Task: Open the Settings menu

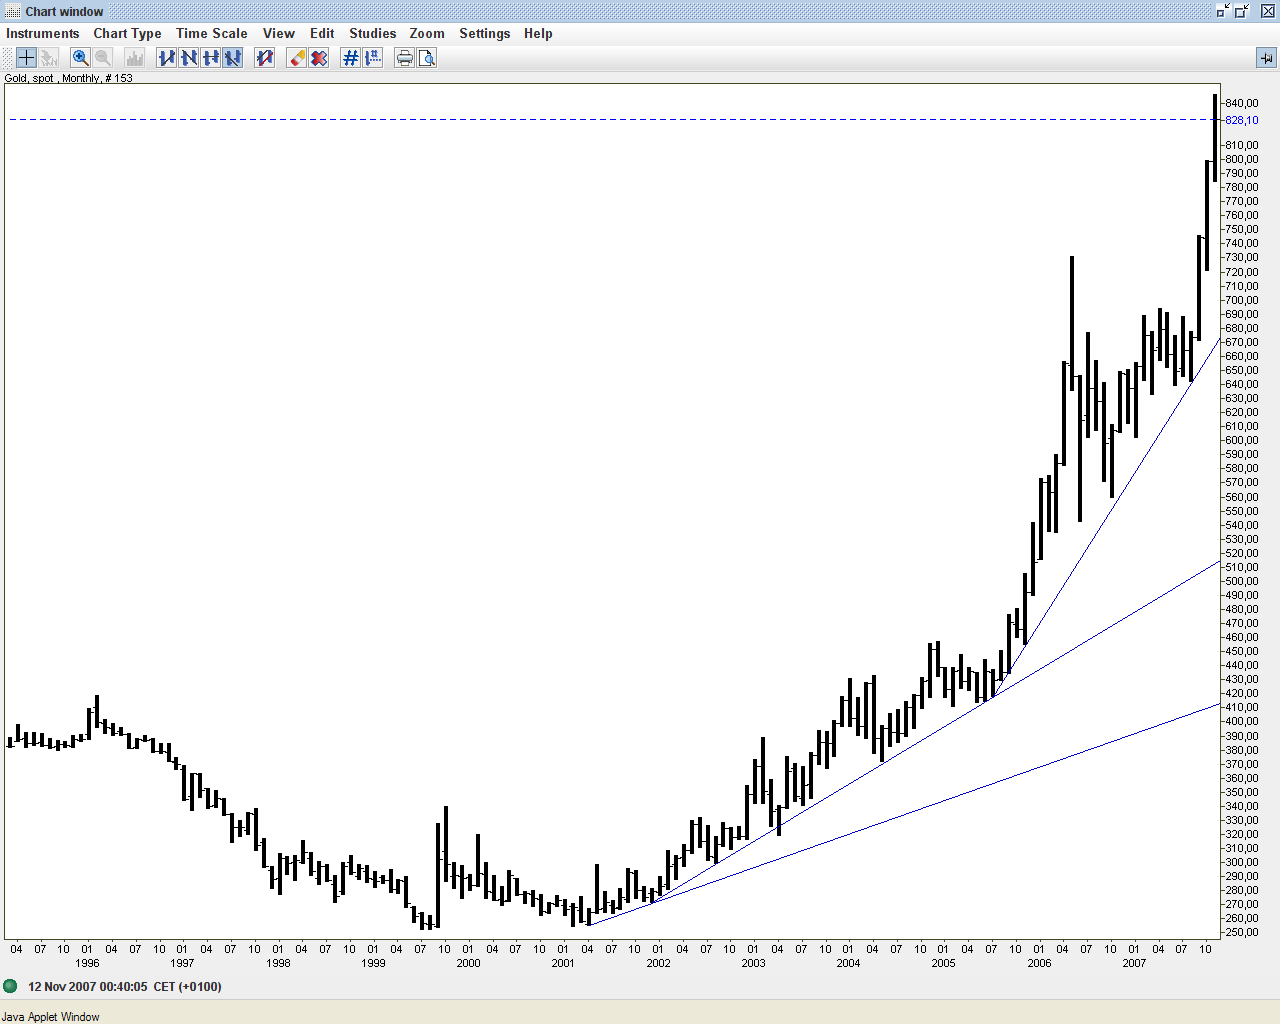Action: coord(484,33)
